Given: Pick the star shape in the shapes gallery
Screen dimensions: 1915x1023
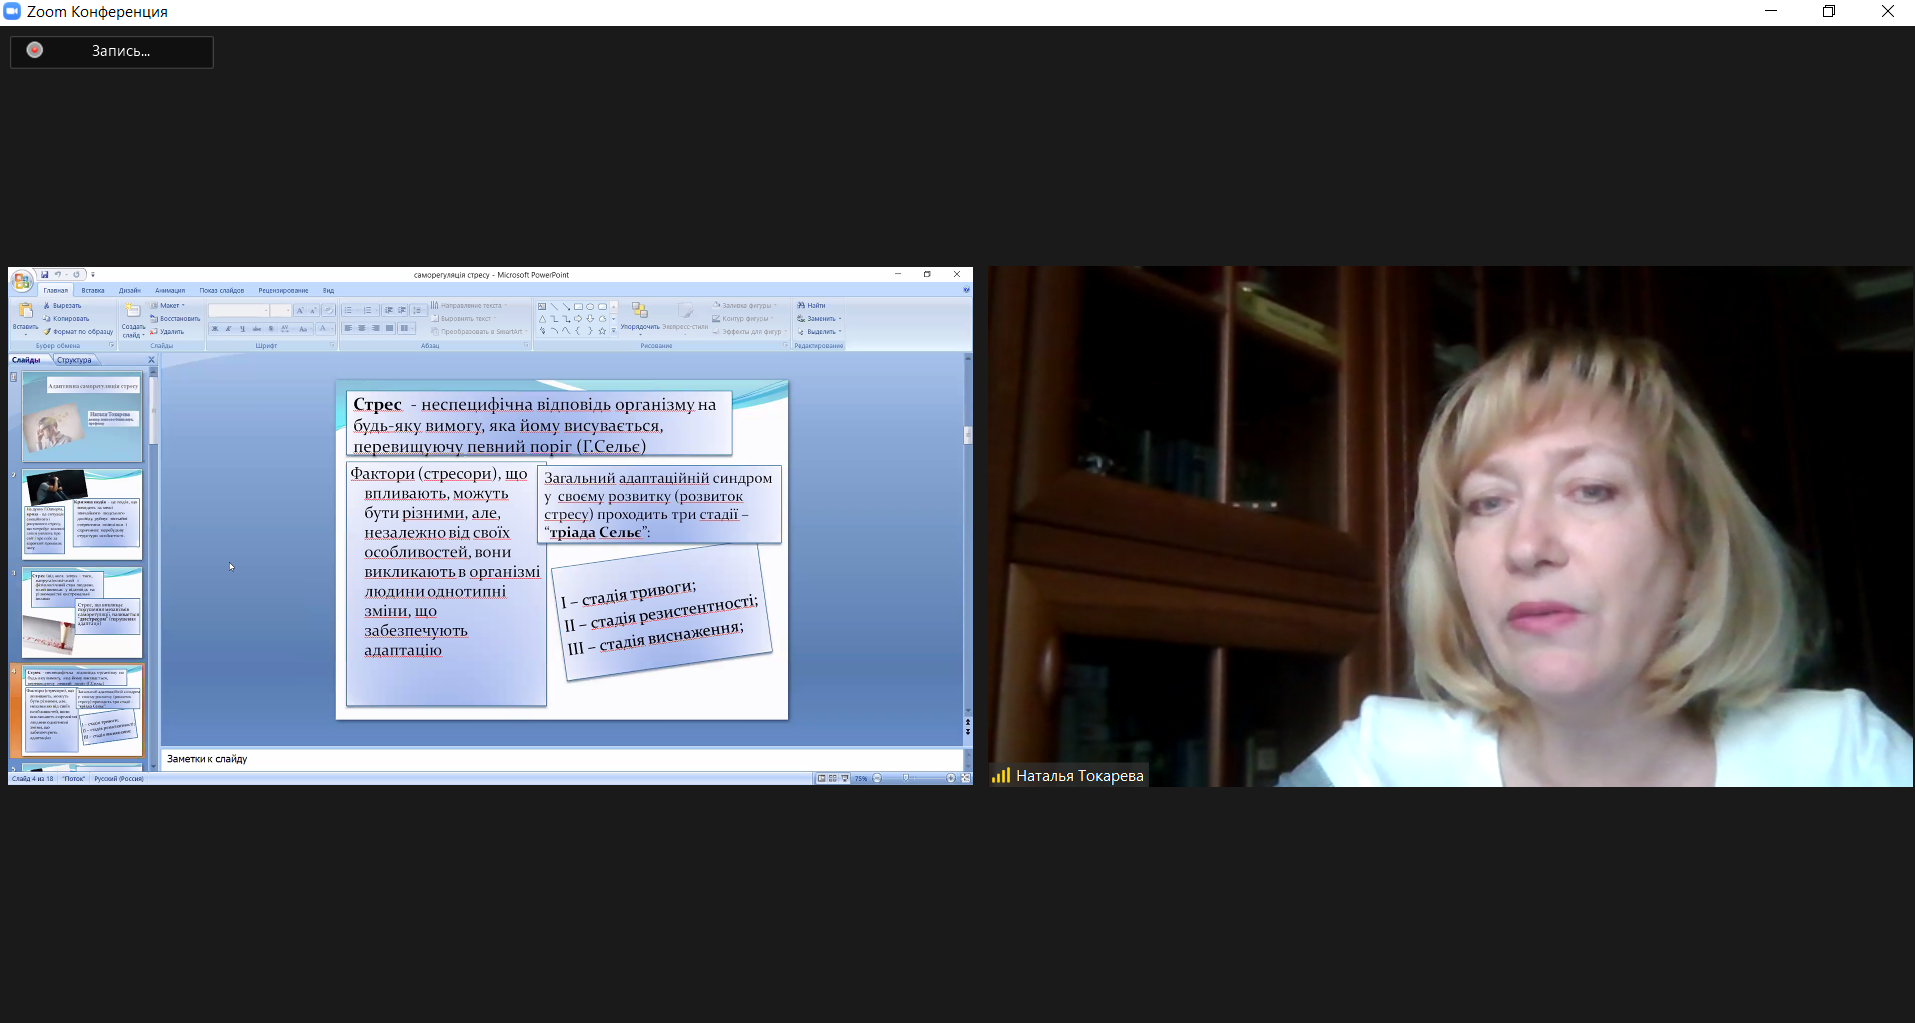Looking at the screenshot, I should [602, 331].
